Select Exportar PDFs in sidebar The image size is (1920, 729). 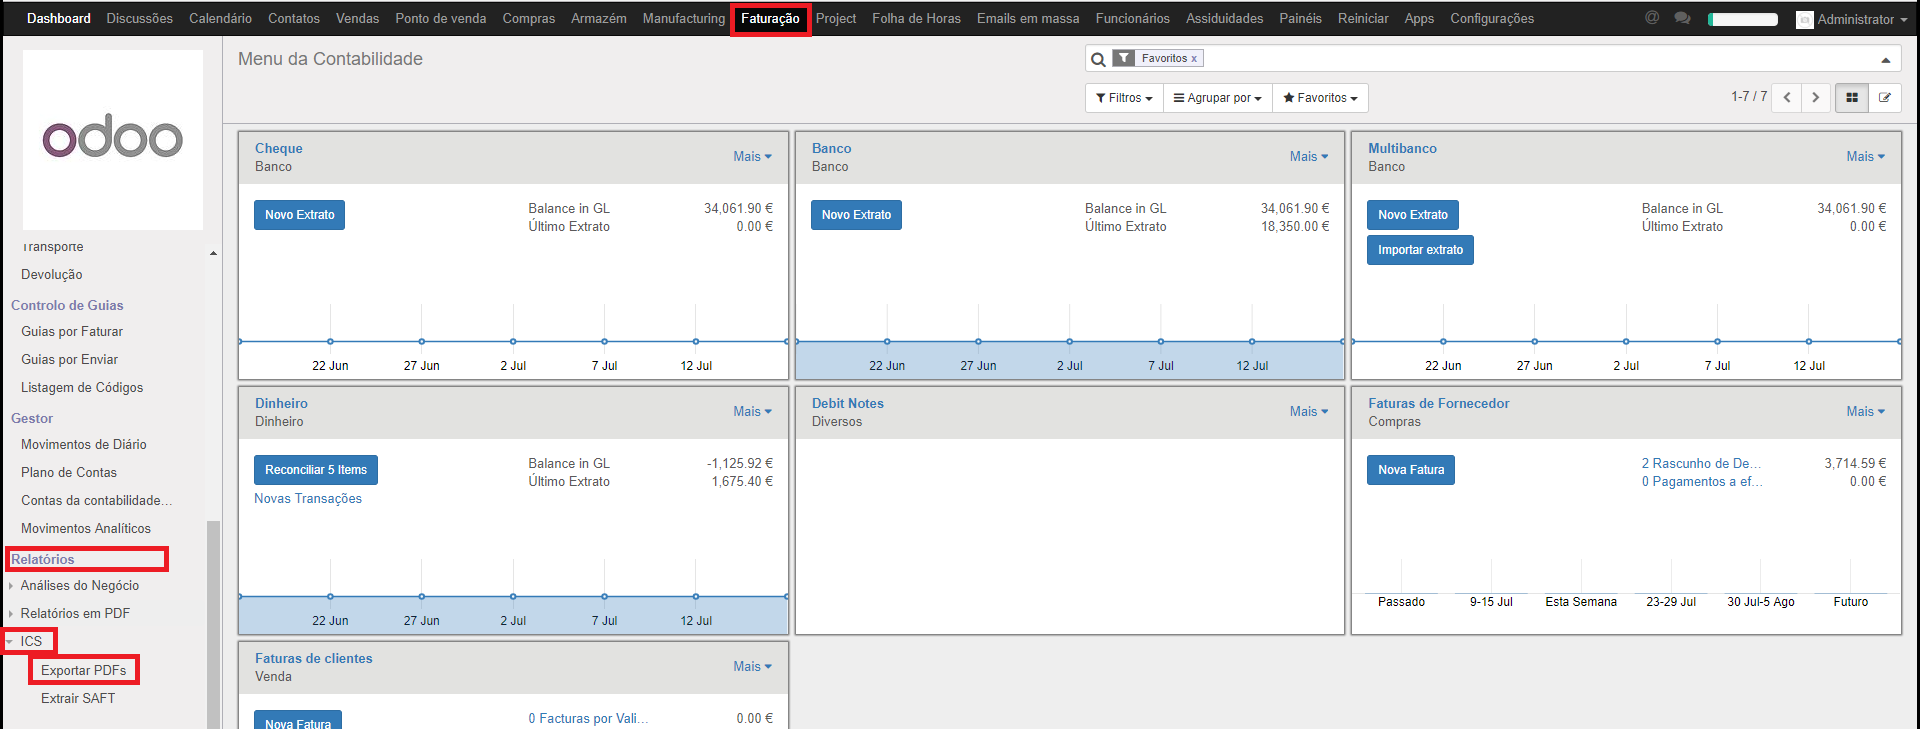click(x=84, y=670)
